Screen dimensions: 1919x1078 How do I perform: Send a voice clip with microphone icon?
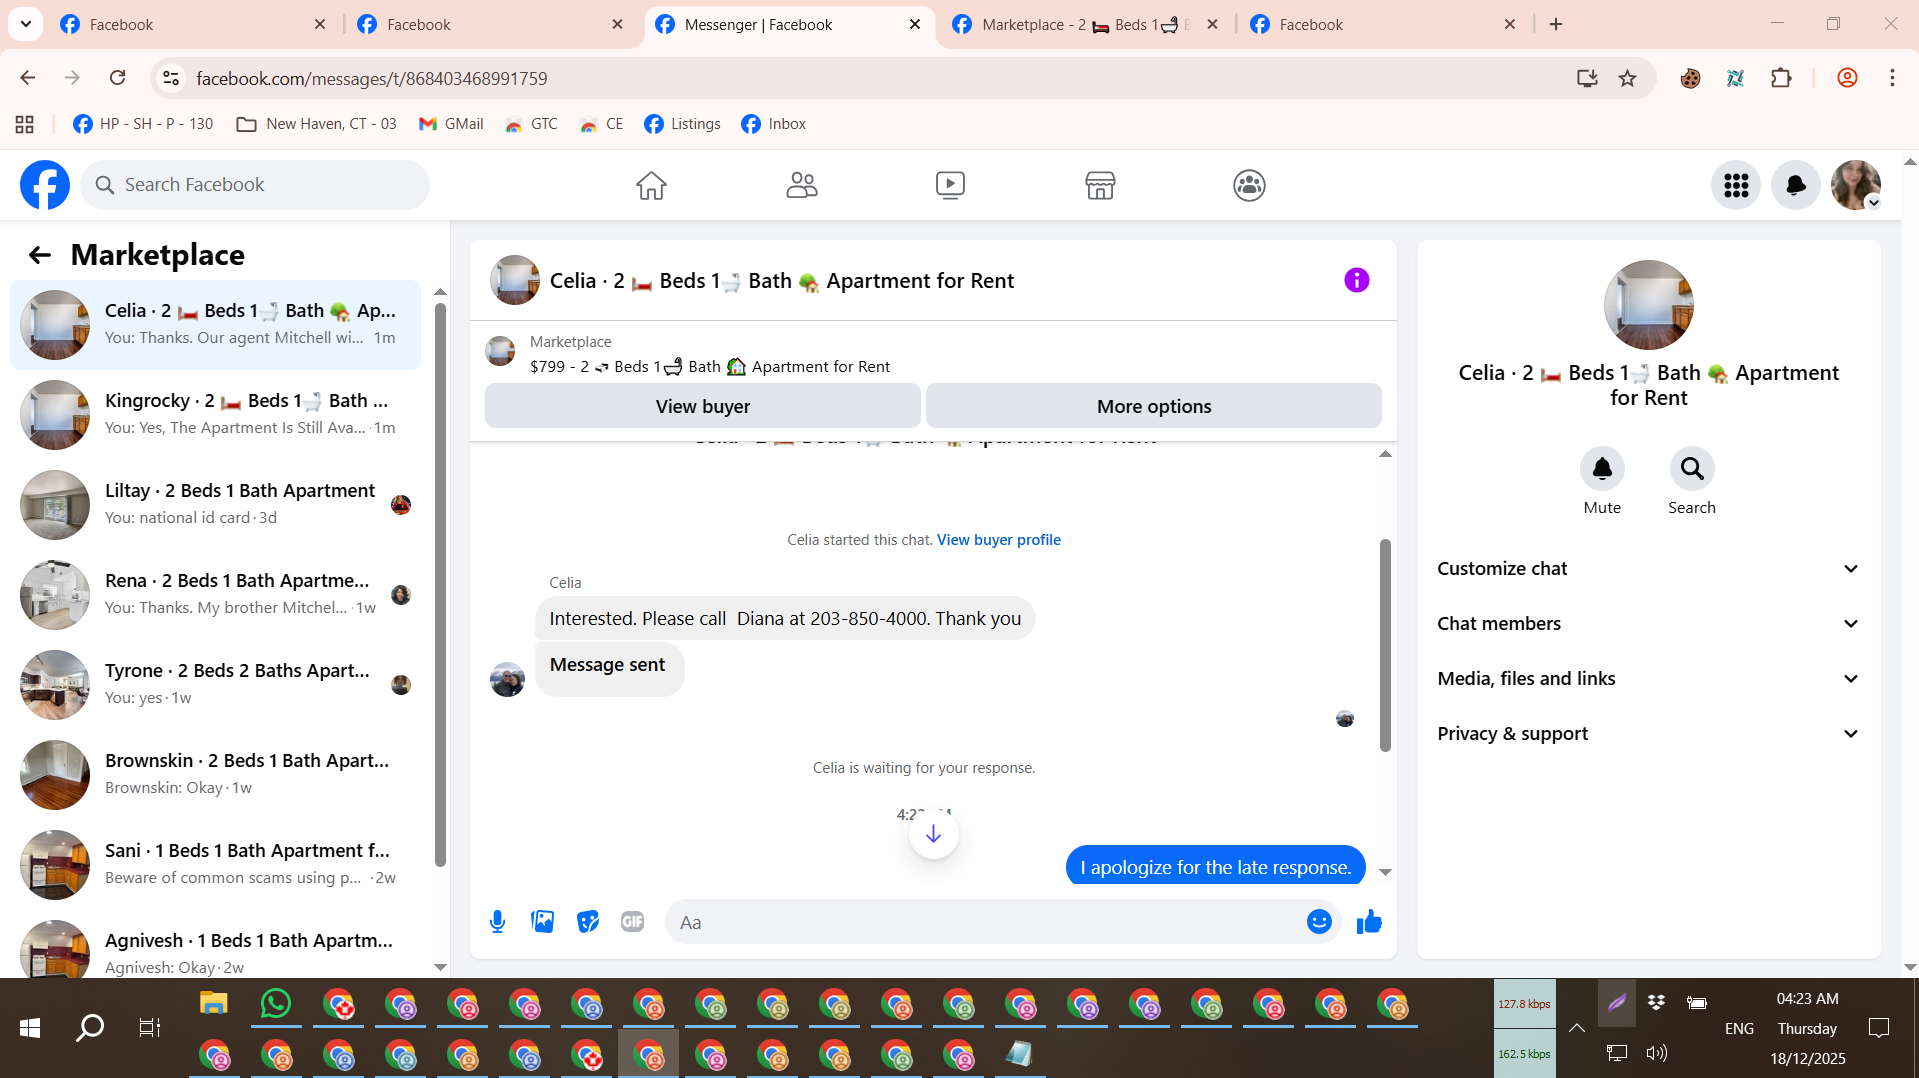[497, 922]
